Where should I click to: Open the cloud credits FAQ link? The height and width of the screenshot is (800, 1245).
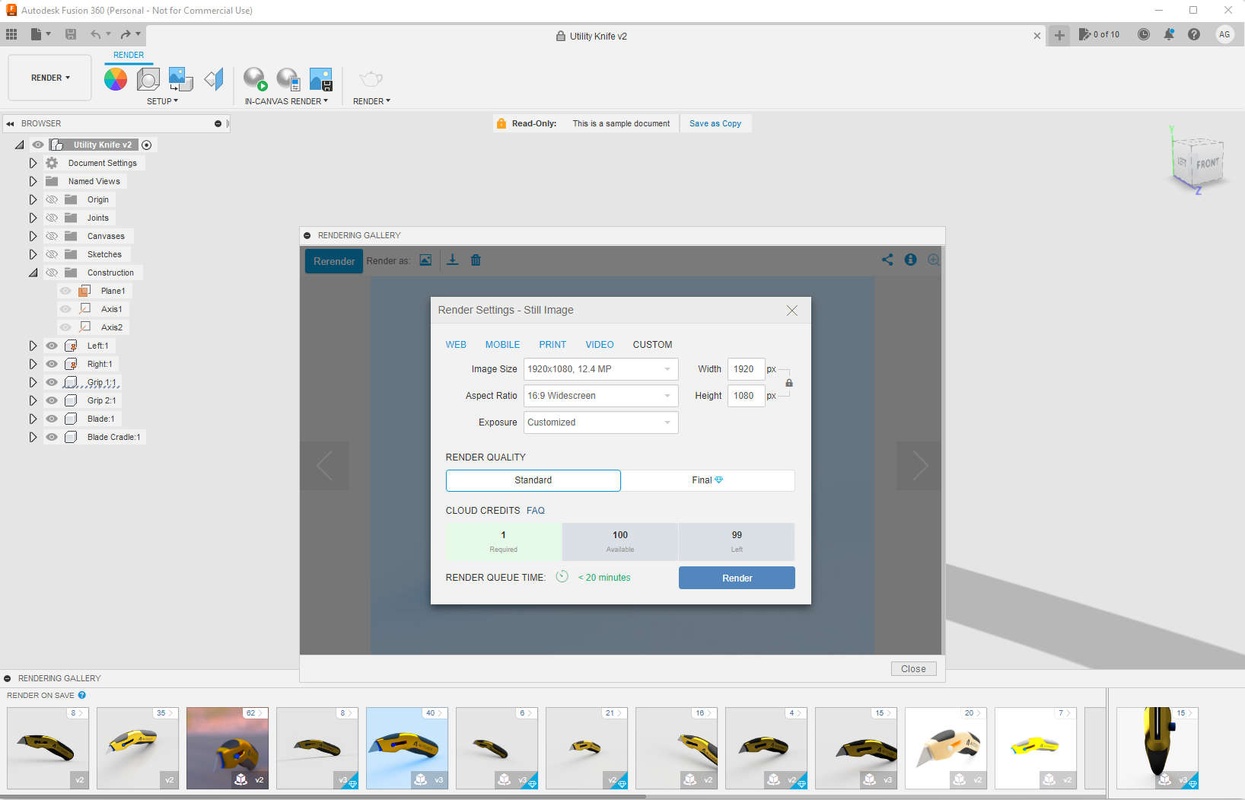coord(535,510)
